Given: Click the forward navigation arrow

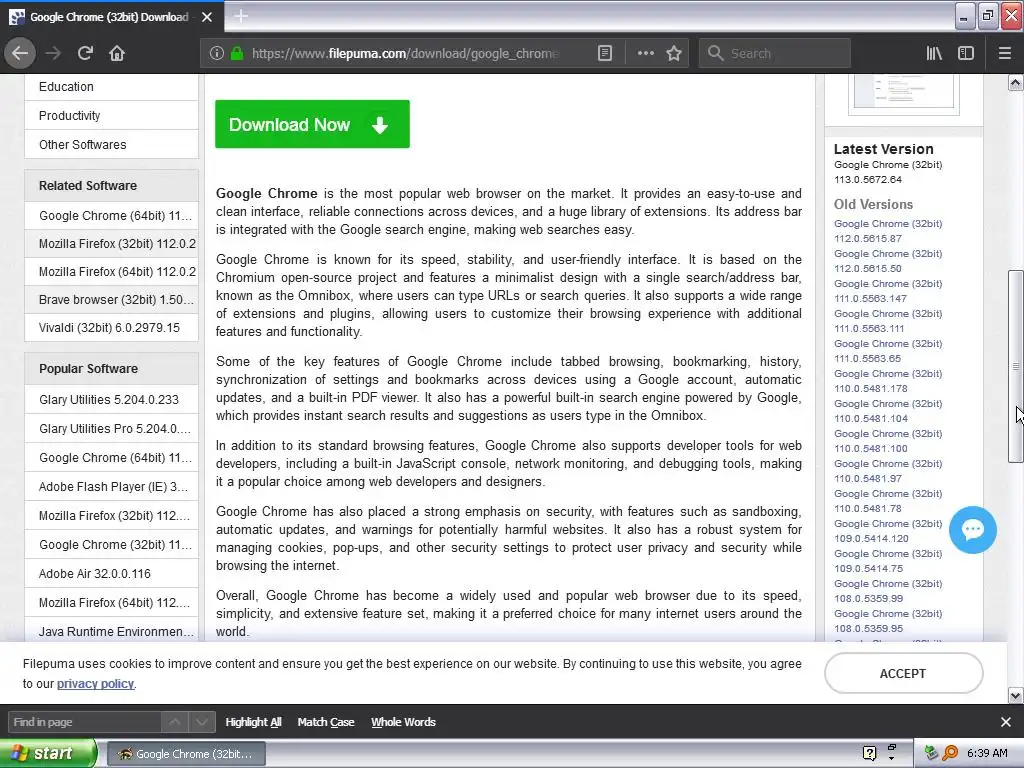Looking at the screenshot, I should point(53,53).
